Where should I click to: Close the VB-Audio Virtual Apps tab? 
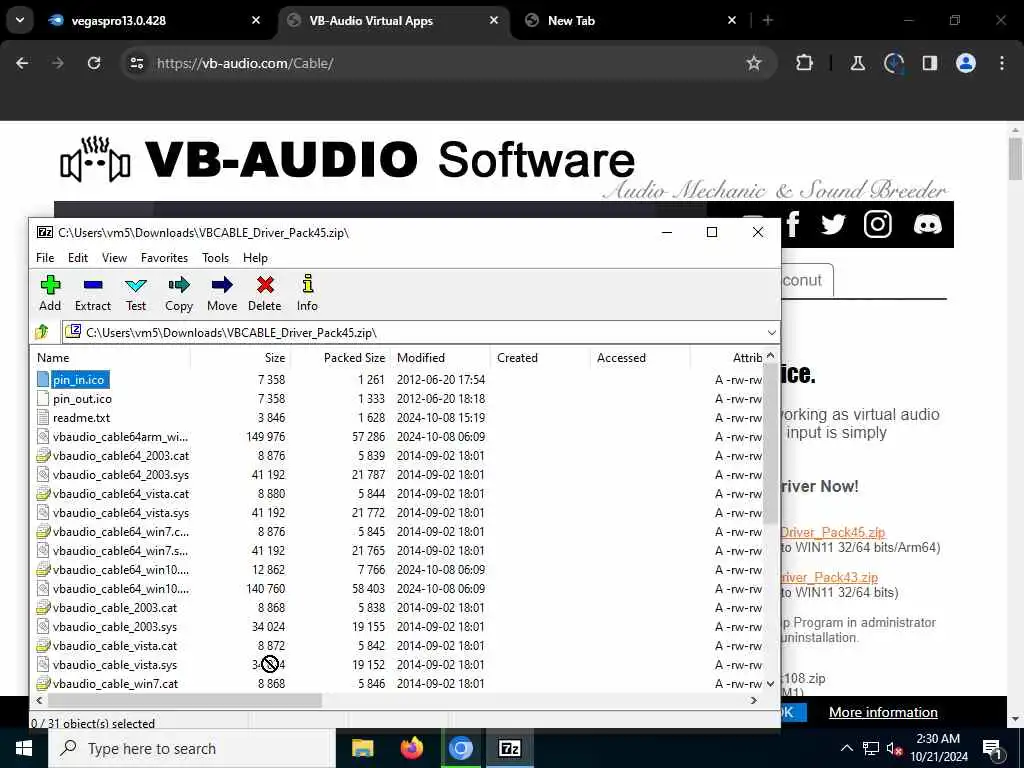(x=494, y=20)
